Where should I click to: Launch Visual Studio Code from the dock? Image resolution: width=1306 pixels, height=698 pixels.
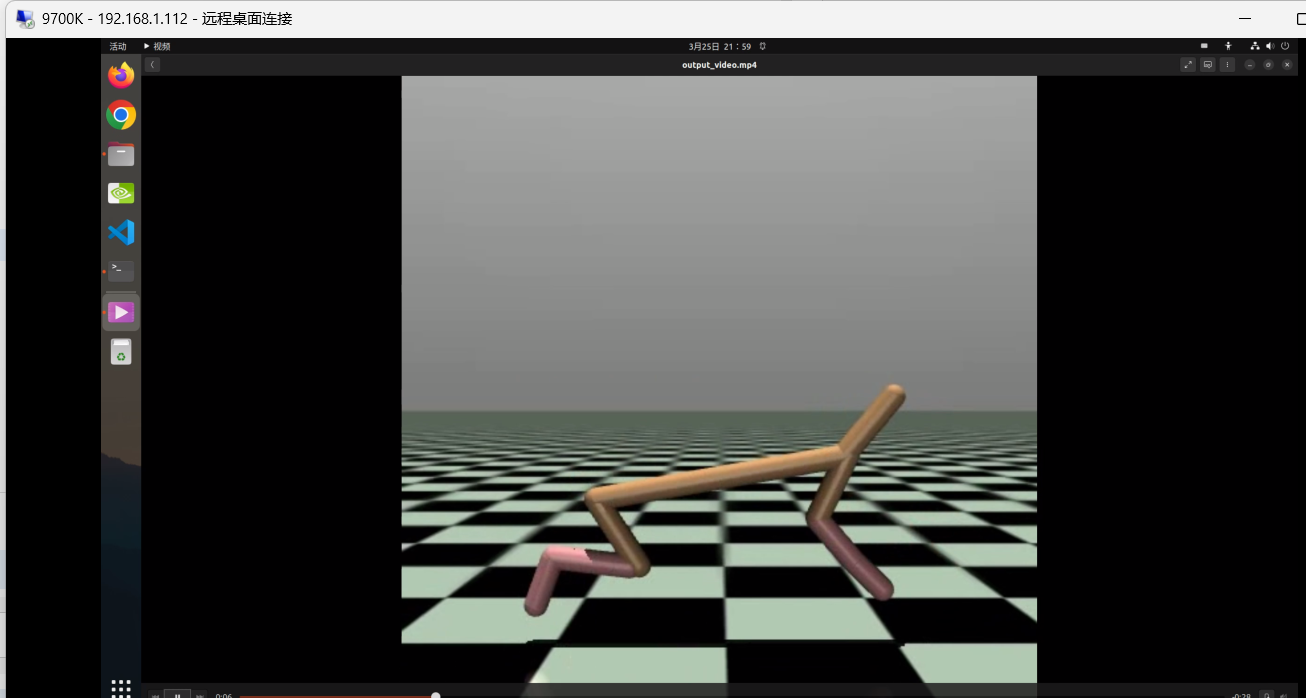tap(121, 233)
